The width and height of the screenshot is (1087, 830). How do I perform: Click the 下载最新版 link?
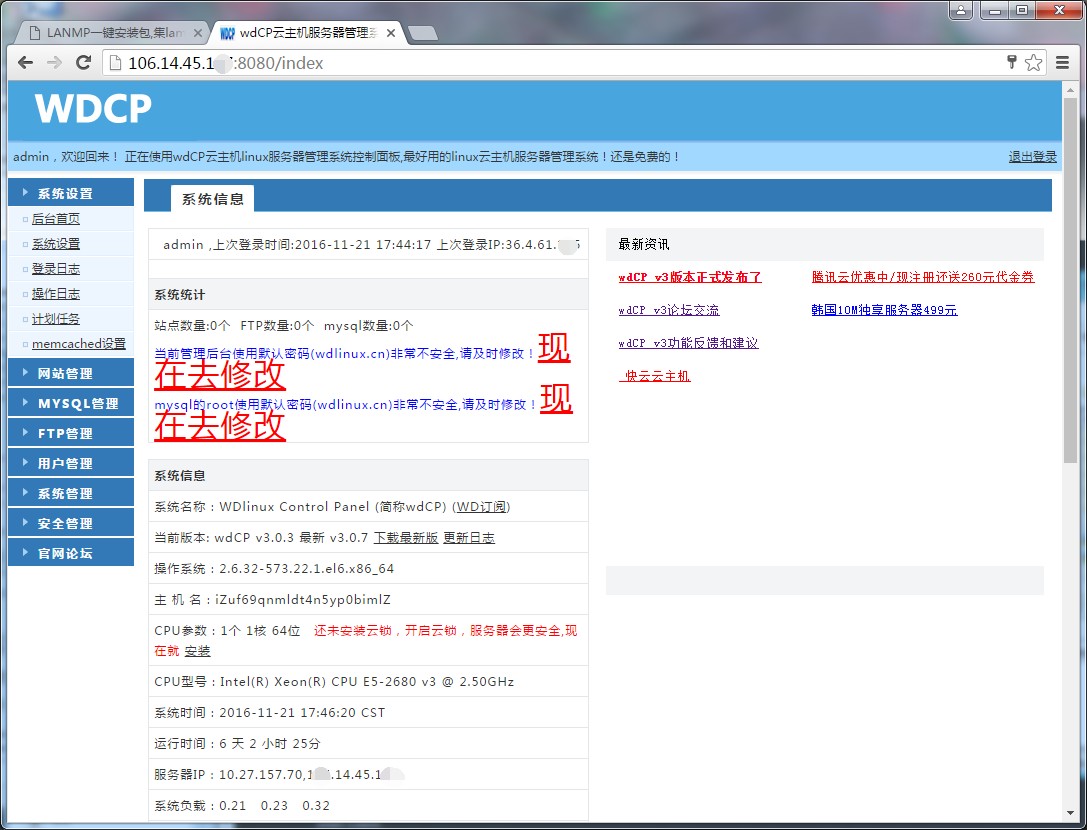coord(406,537)
